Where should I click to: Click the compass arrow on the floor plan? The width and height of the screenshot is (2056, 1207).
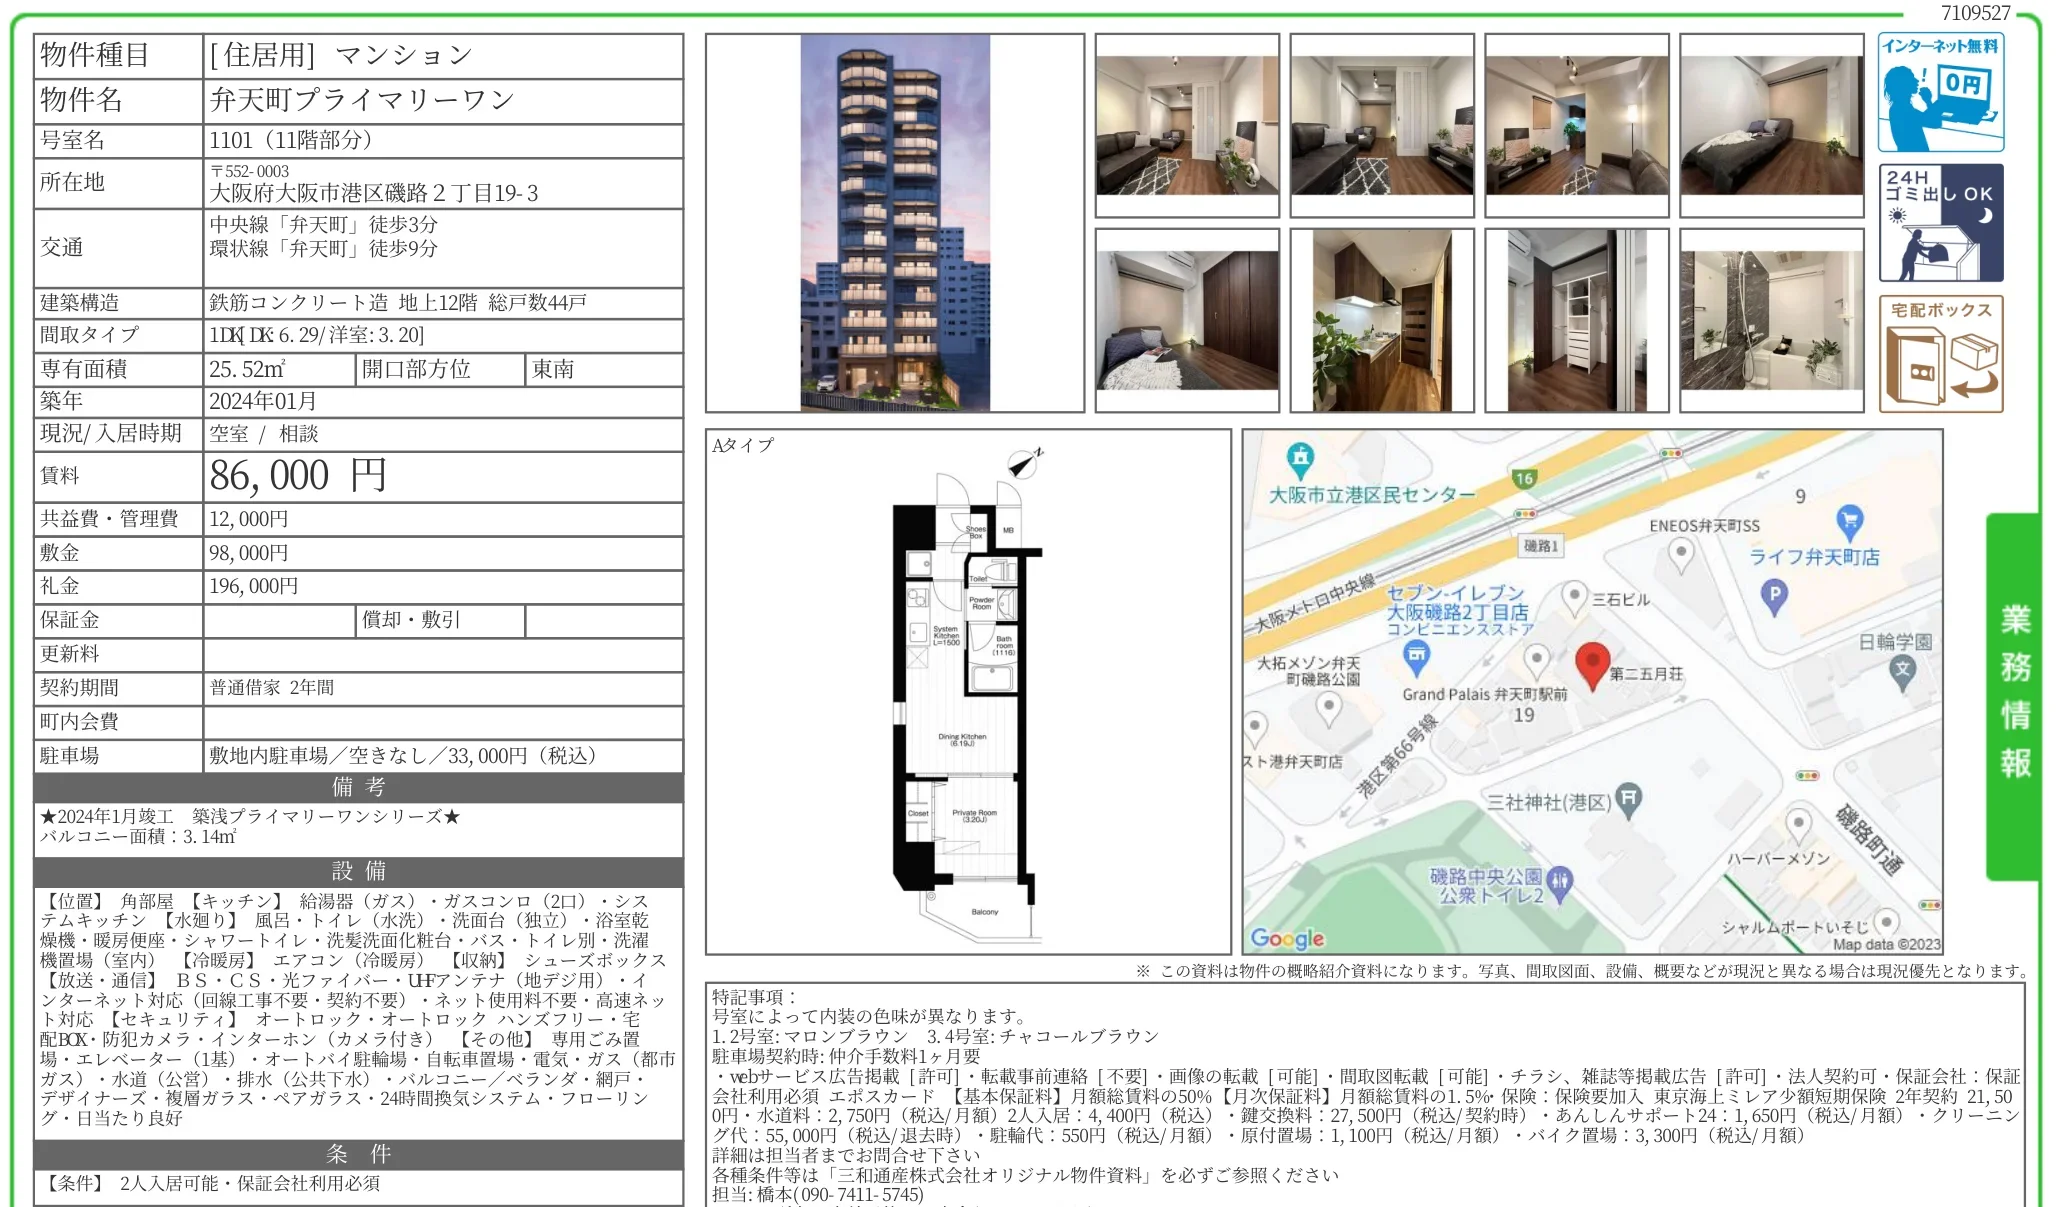(1025, 460)
